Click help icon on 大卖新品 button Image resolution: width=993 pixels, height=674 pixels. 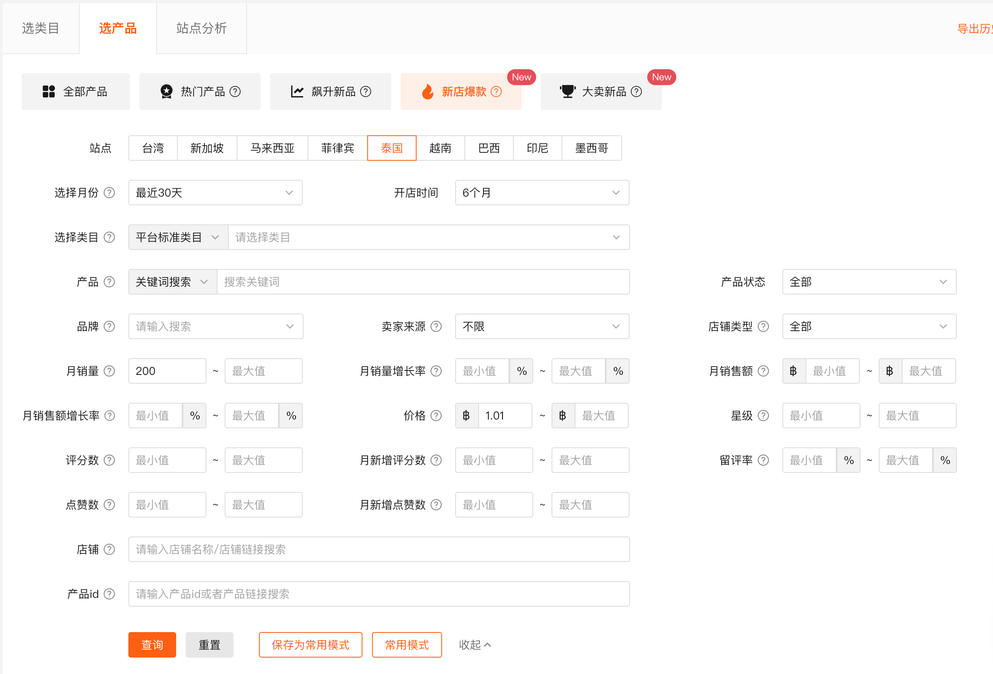click(636, 91)
